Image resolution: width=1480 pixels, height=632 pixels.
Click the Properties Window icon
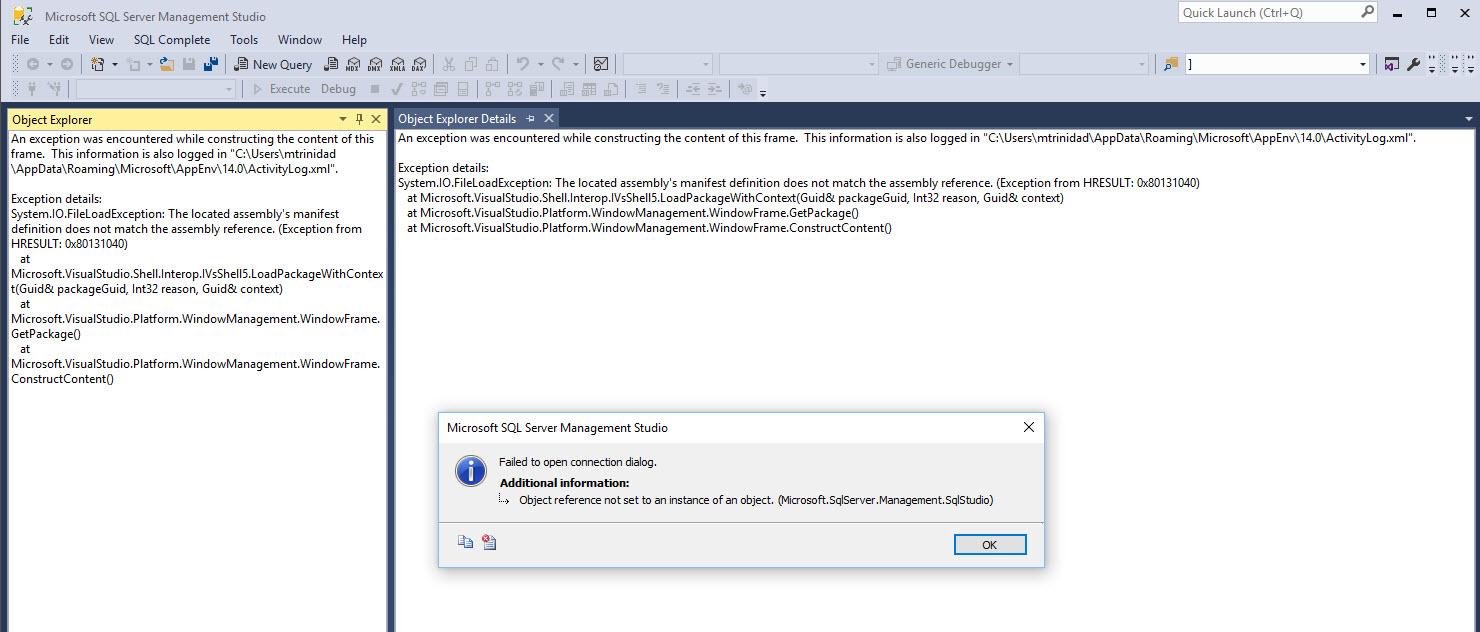pyautogui.click(x=1391, y=64)
